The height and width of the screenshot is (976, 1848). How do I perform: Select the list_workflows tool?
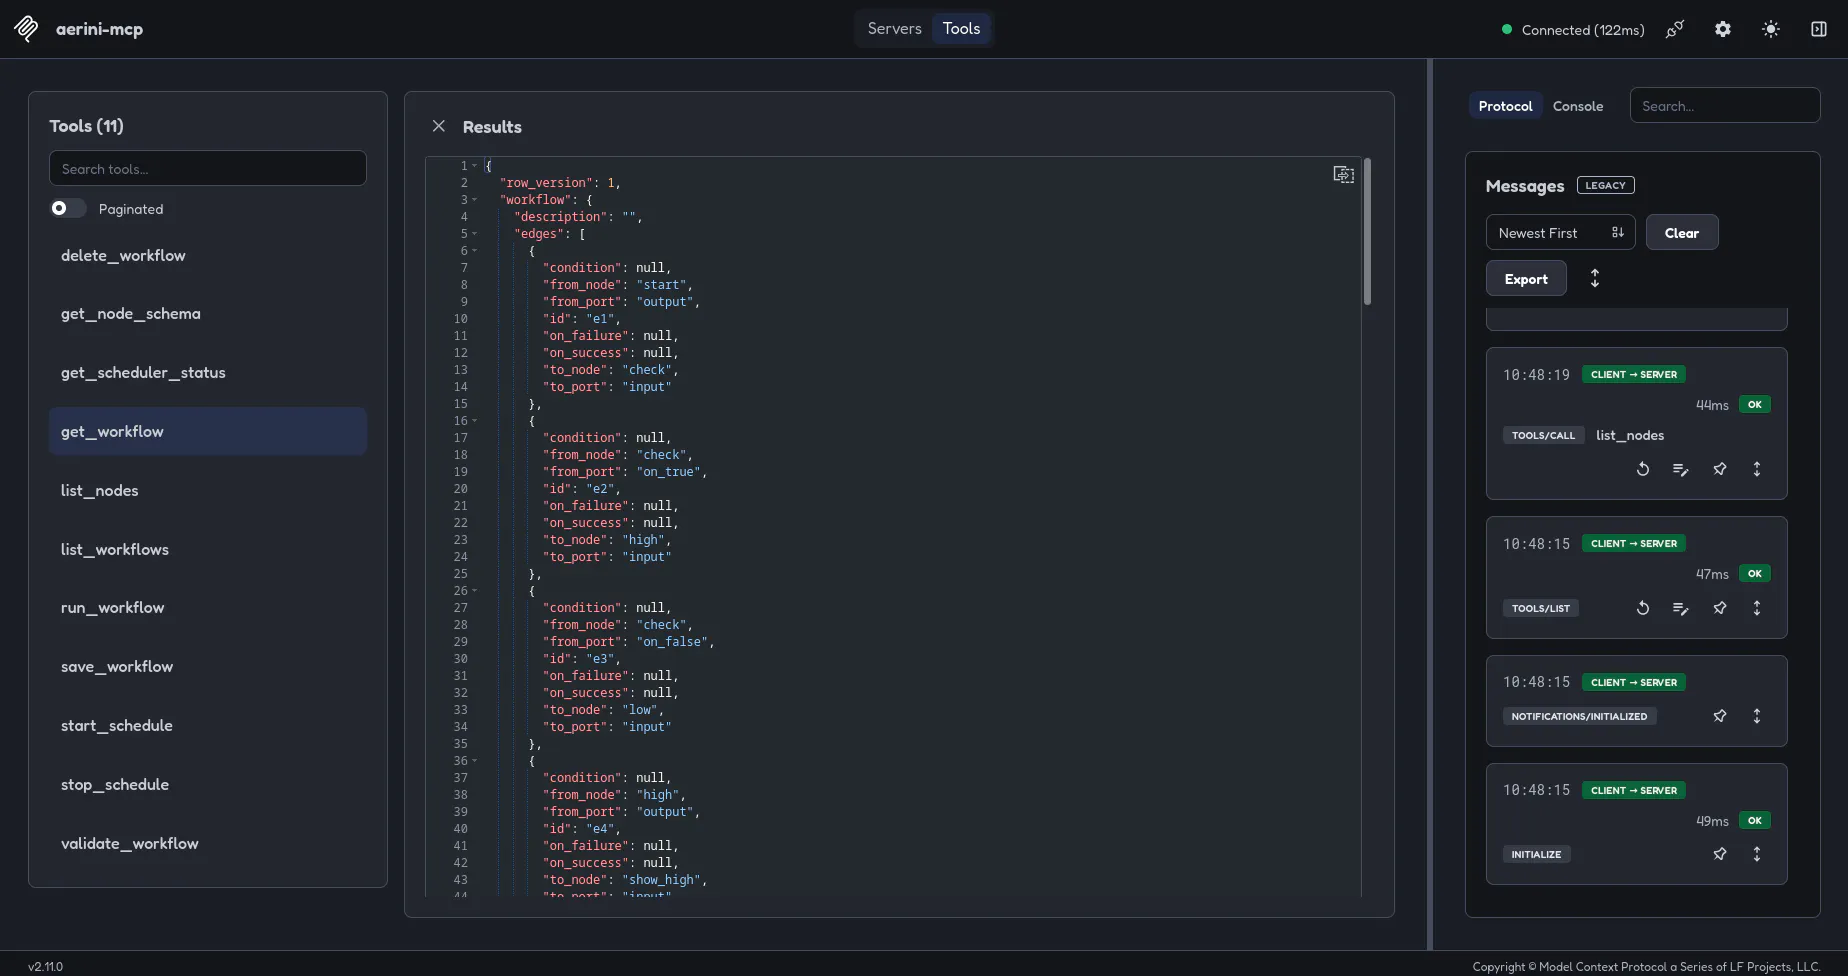pos(208,550)
